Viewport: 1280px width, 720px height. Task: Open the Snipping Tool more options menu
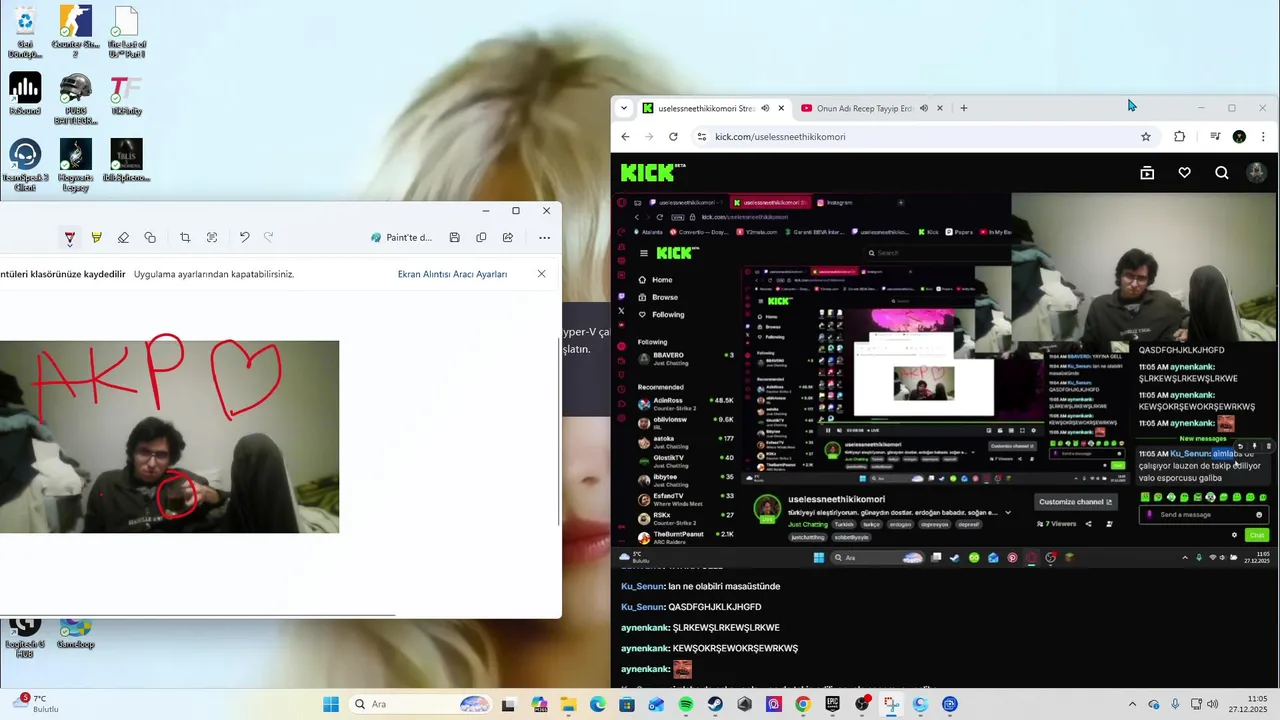coord(544,238)
